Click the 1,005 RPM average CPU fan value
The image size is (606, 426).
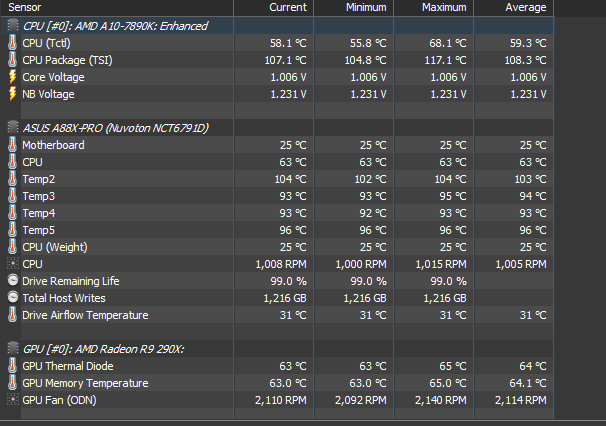pos(521,264)
